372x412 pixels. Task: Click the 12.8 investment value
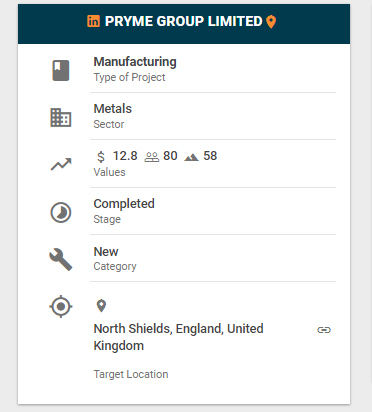tap(125, 156)
